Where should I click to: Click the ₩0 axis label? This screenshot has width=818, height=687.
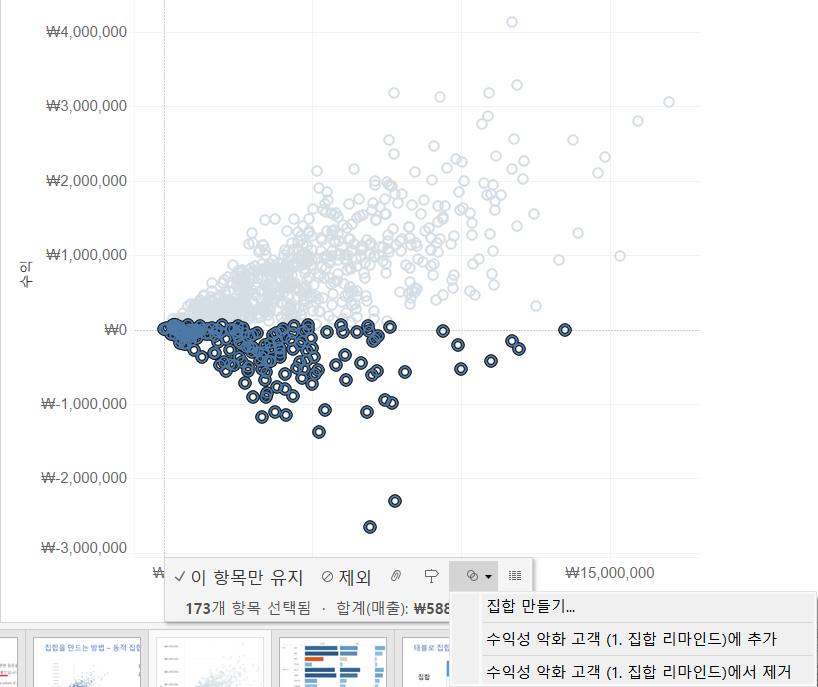coord(116,330)
